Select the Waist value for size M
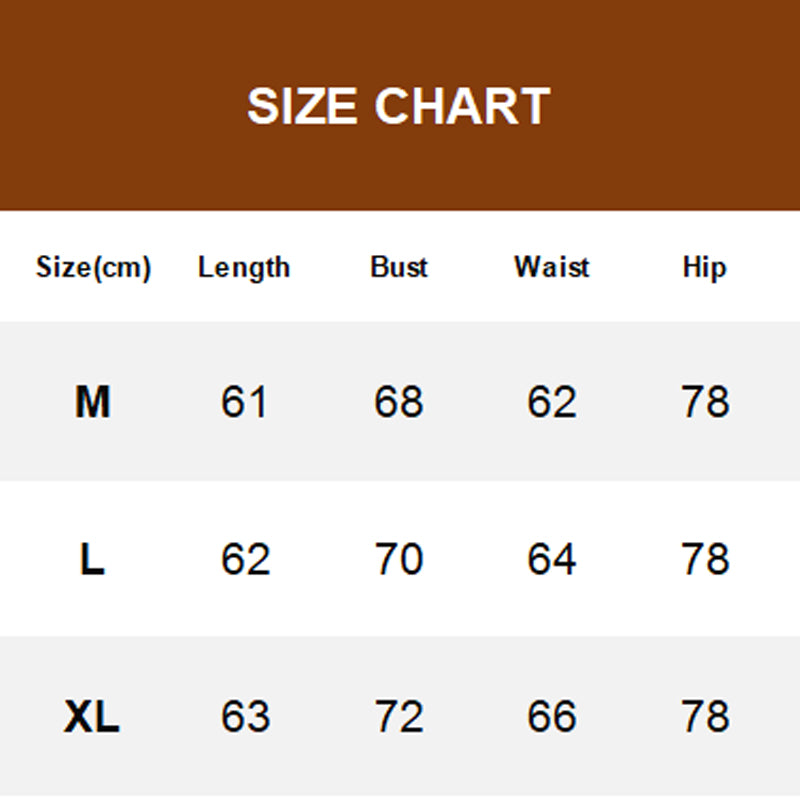The width and height of the screenshot is (800, 800). pos(552,402)
